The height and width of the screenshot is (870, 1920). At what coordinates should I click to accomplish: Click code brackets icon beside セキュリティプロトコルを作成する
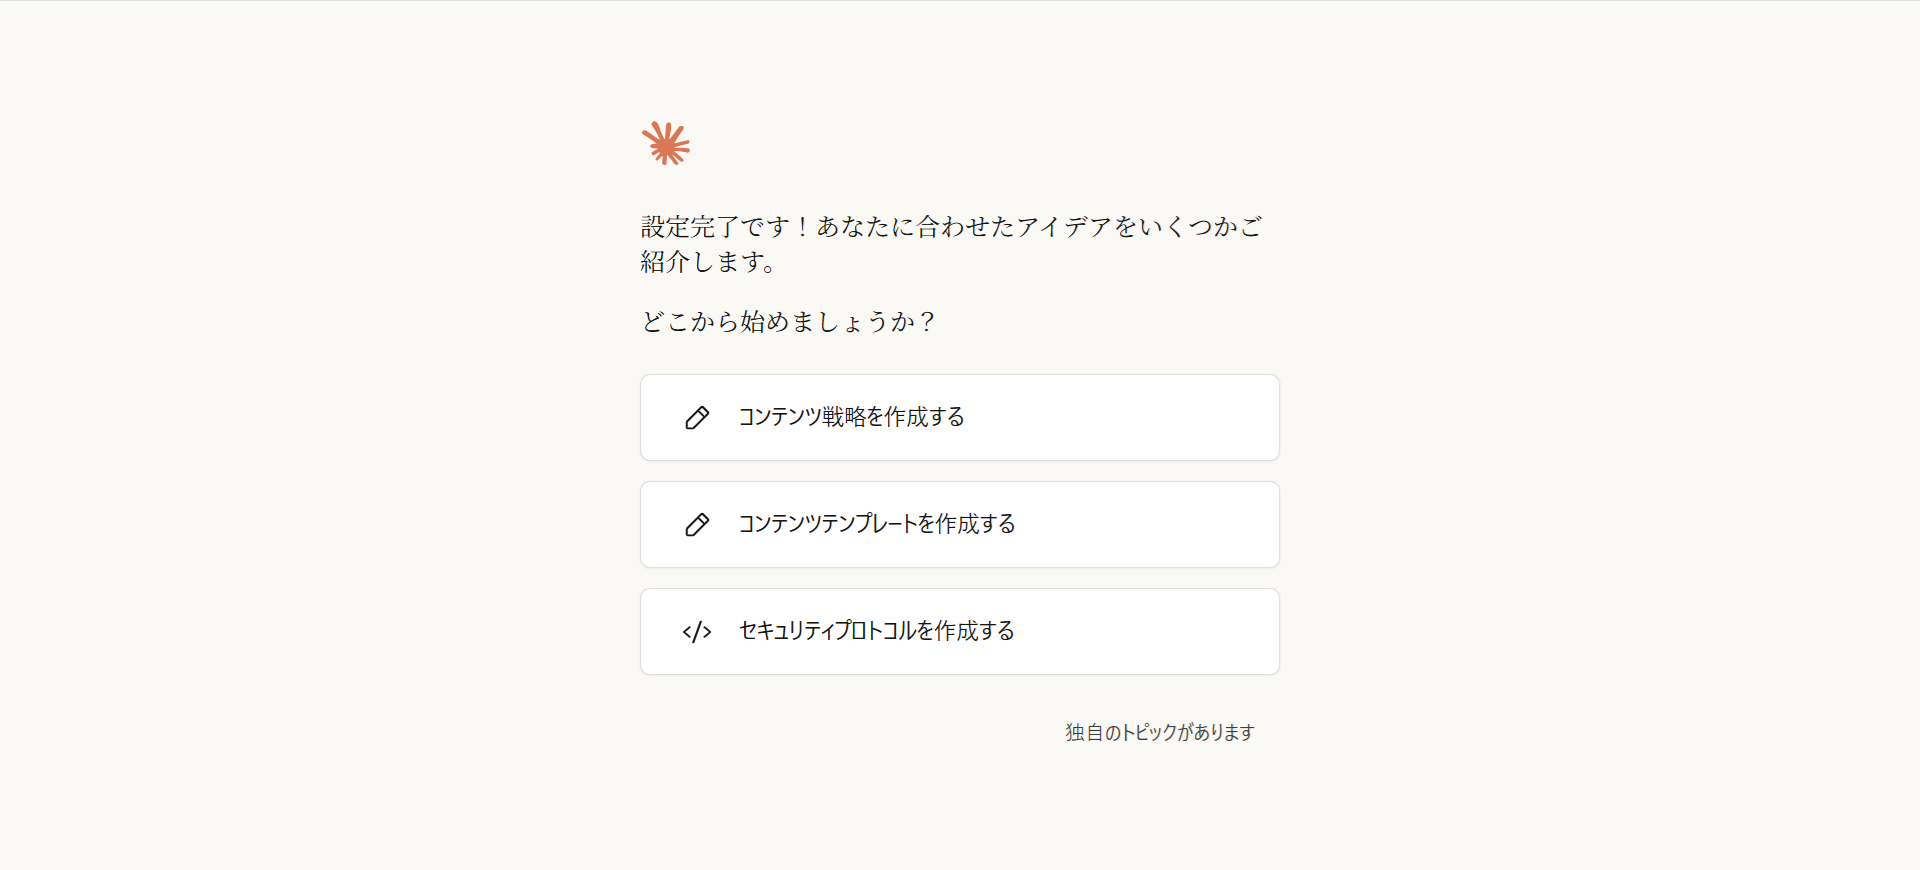[697, 632]
